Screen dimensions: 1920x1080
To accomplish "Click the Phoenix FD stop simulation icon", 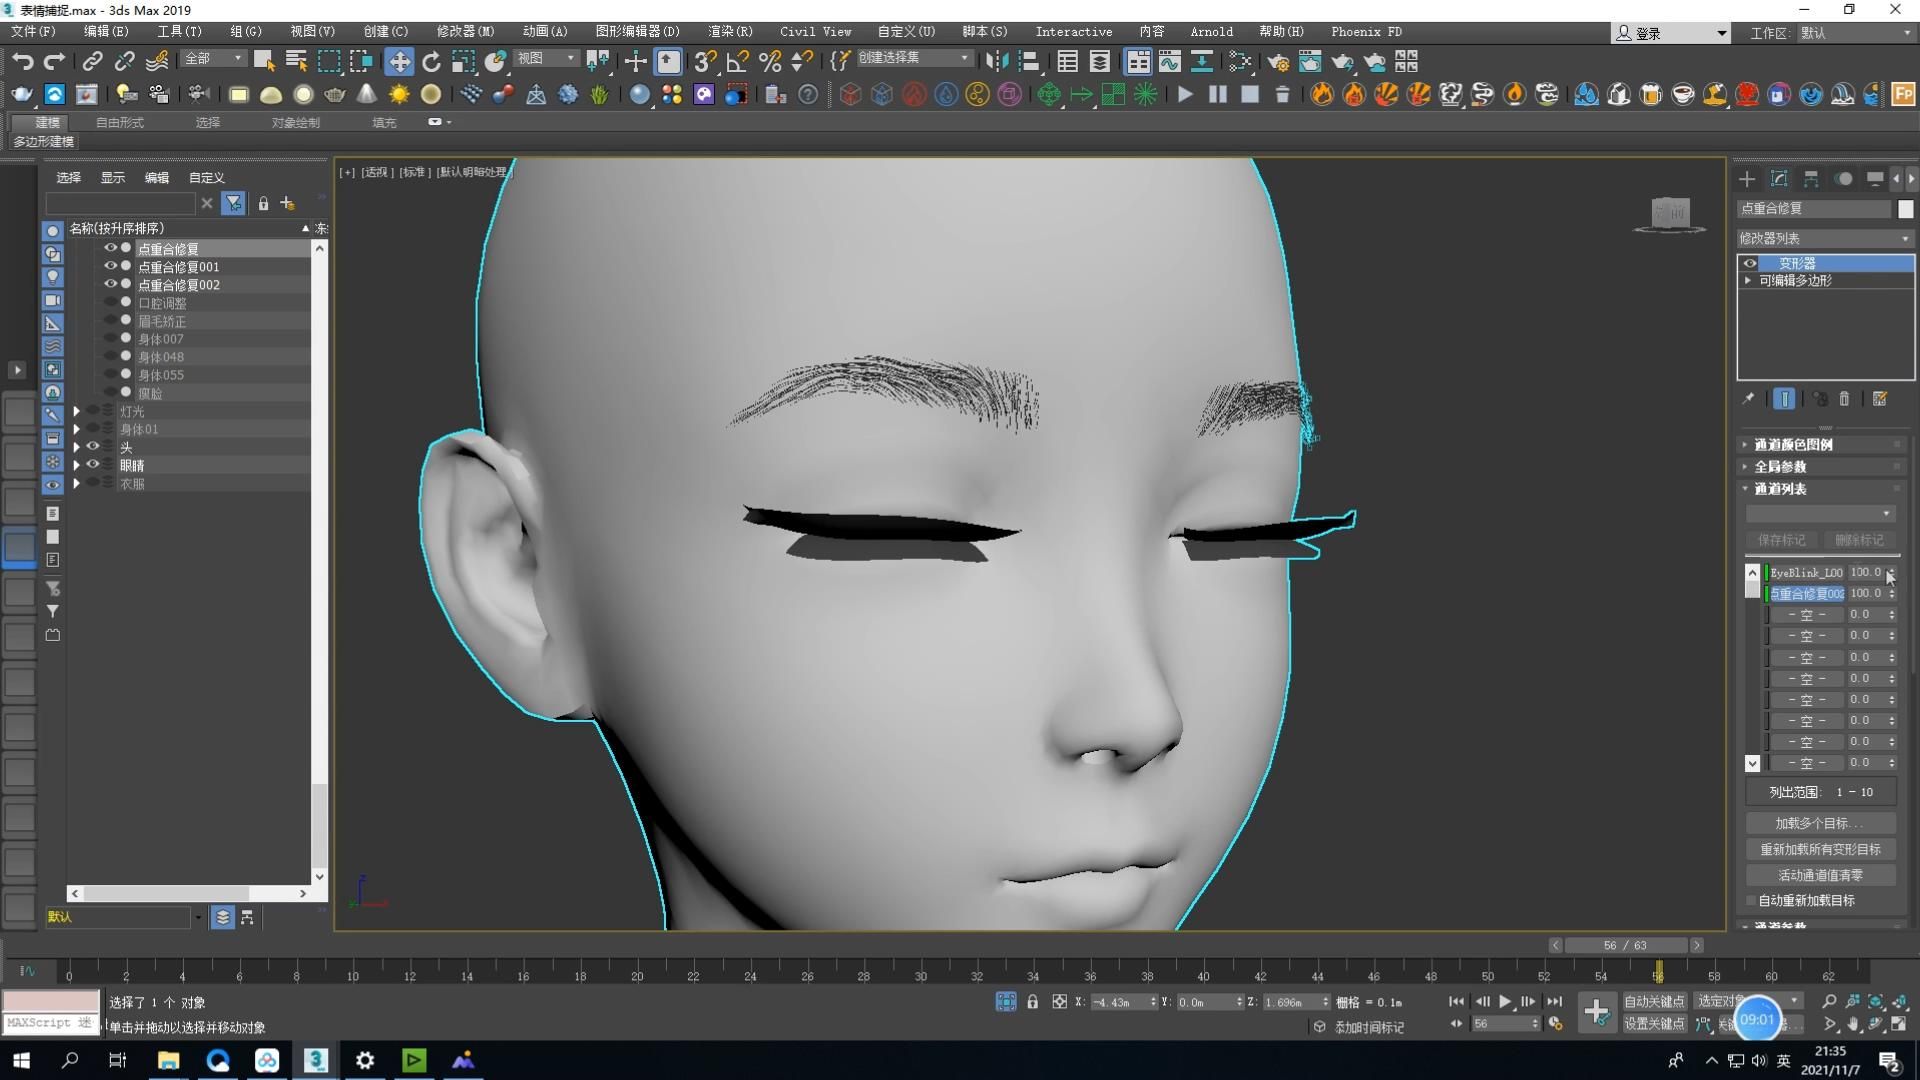I will [1250, 95].
